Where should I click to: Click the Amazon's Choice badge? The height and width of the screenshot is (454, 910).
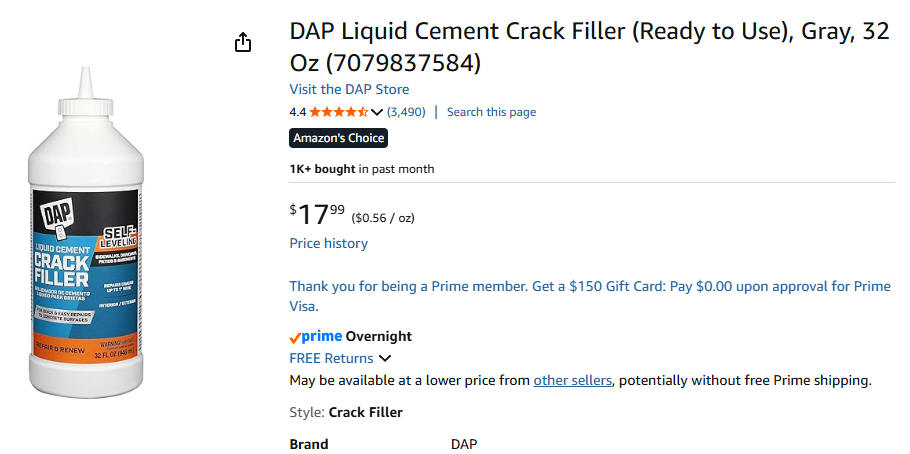tap(337, 138)
